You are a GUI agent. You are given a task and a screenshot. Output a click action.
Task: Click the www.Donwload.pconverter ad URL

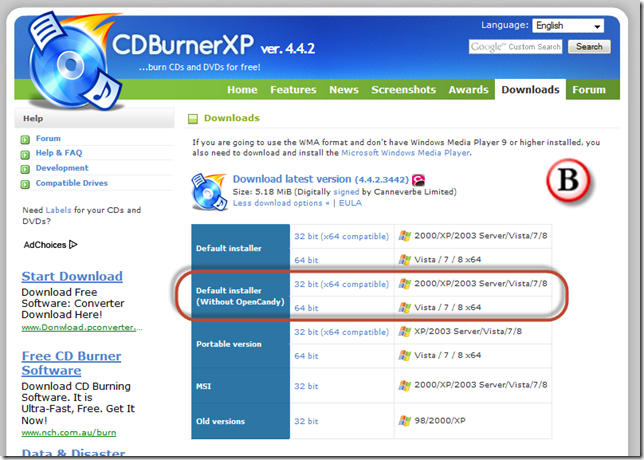(x=82, y=328)
